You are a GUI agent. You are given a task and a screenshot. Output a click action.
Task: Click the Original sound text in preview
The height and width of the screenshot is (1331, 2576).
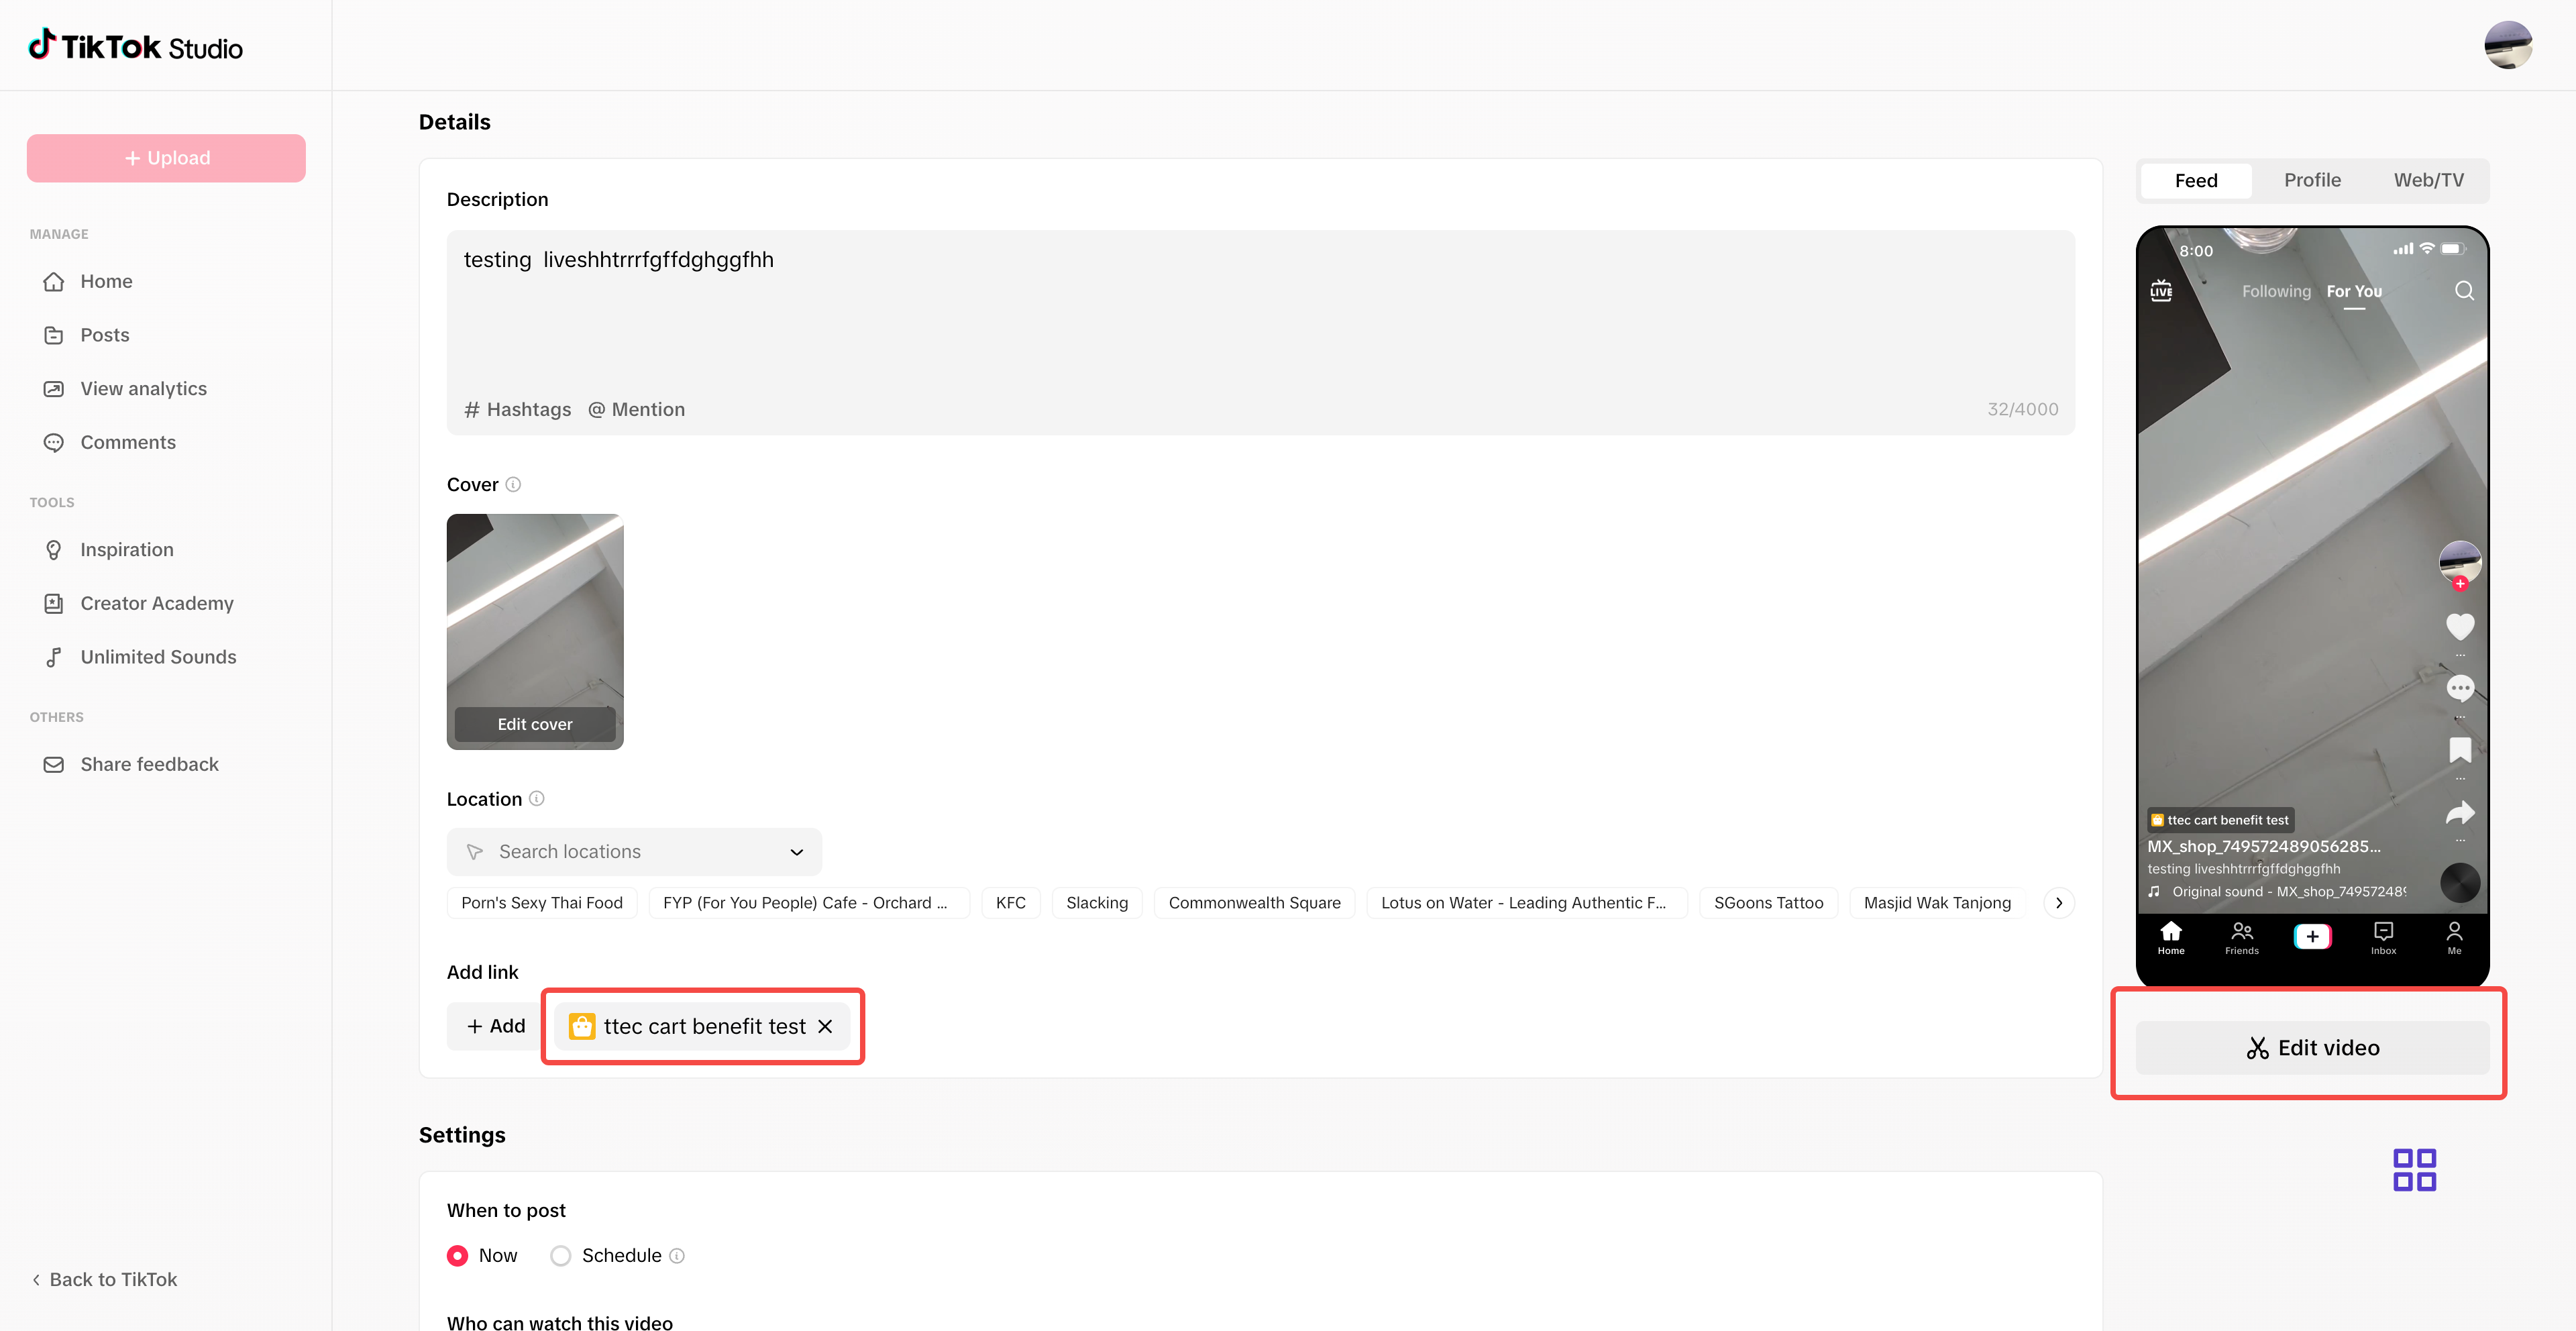(2289, 891)
